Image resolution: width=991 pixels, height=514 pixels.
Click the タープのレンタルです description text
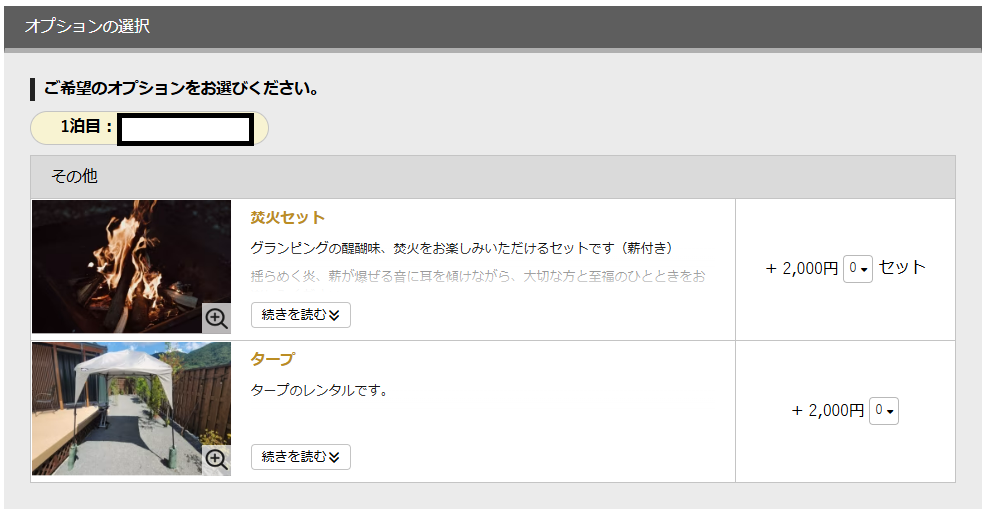(317, 390)
